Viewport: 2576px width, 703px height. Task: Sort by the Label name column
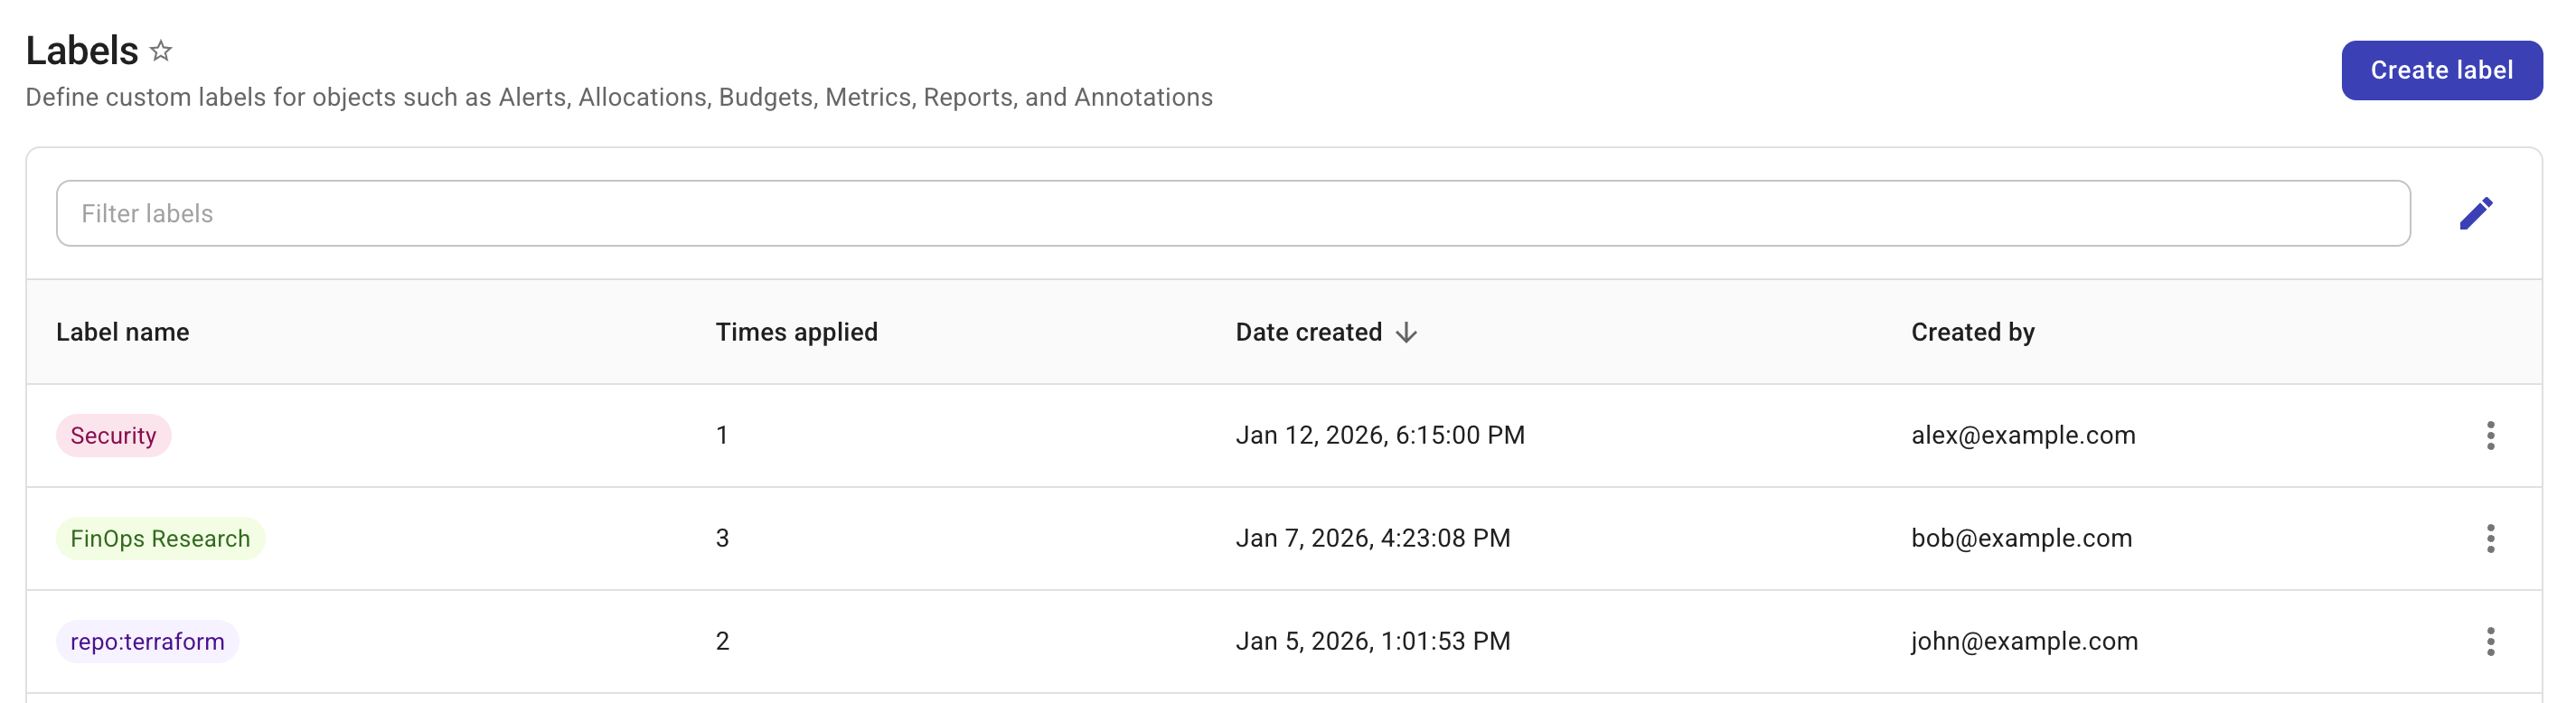[122, 332]
